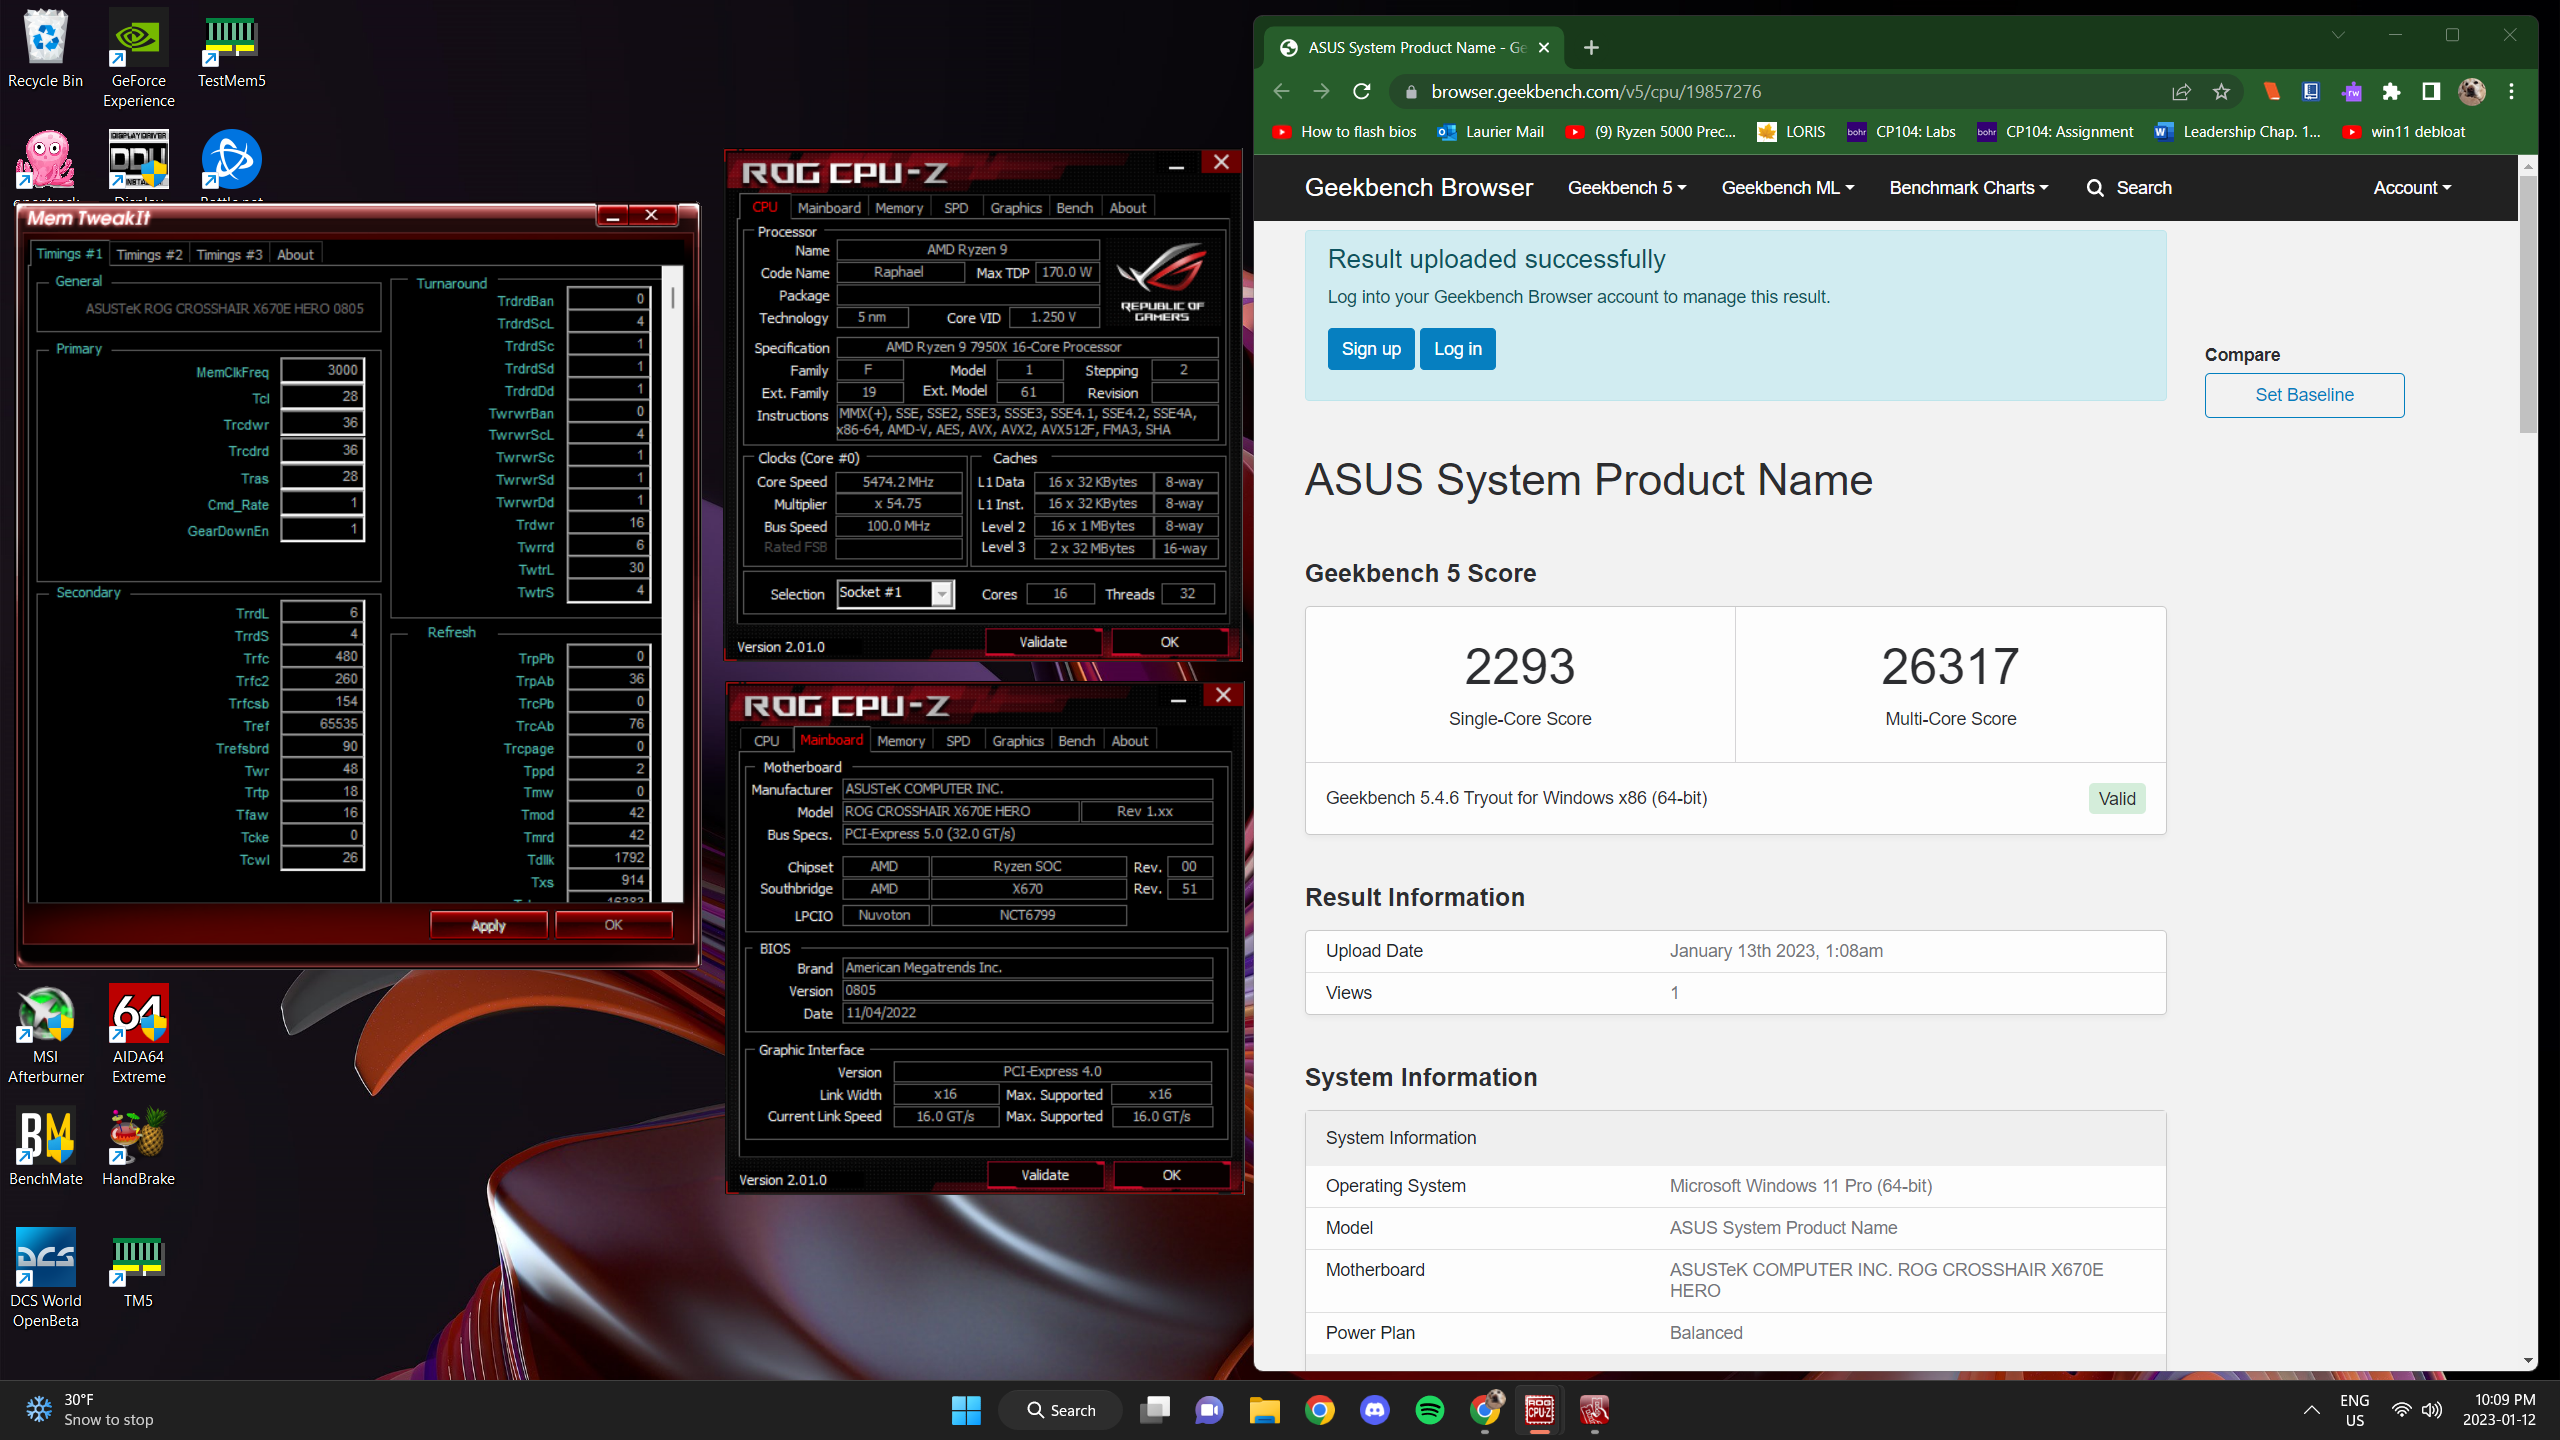The height and width of the screenshot is (1440, 2560).
Task: Click Validate in the top CPU-Z window
Action: [1043, 642]
